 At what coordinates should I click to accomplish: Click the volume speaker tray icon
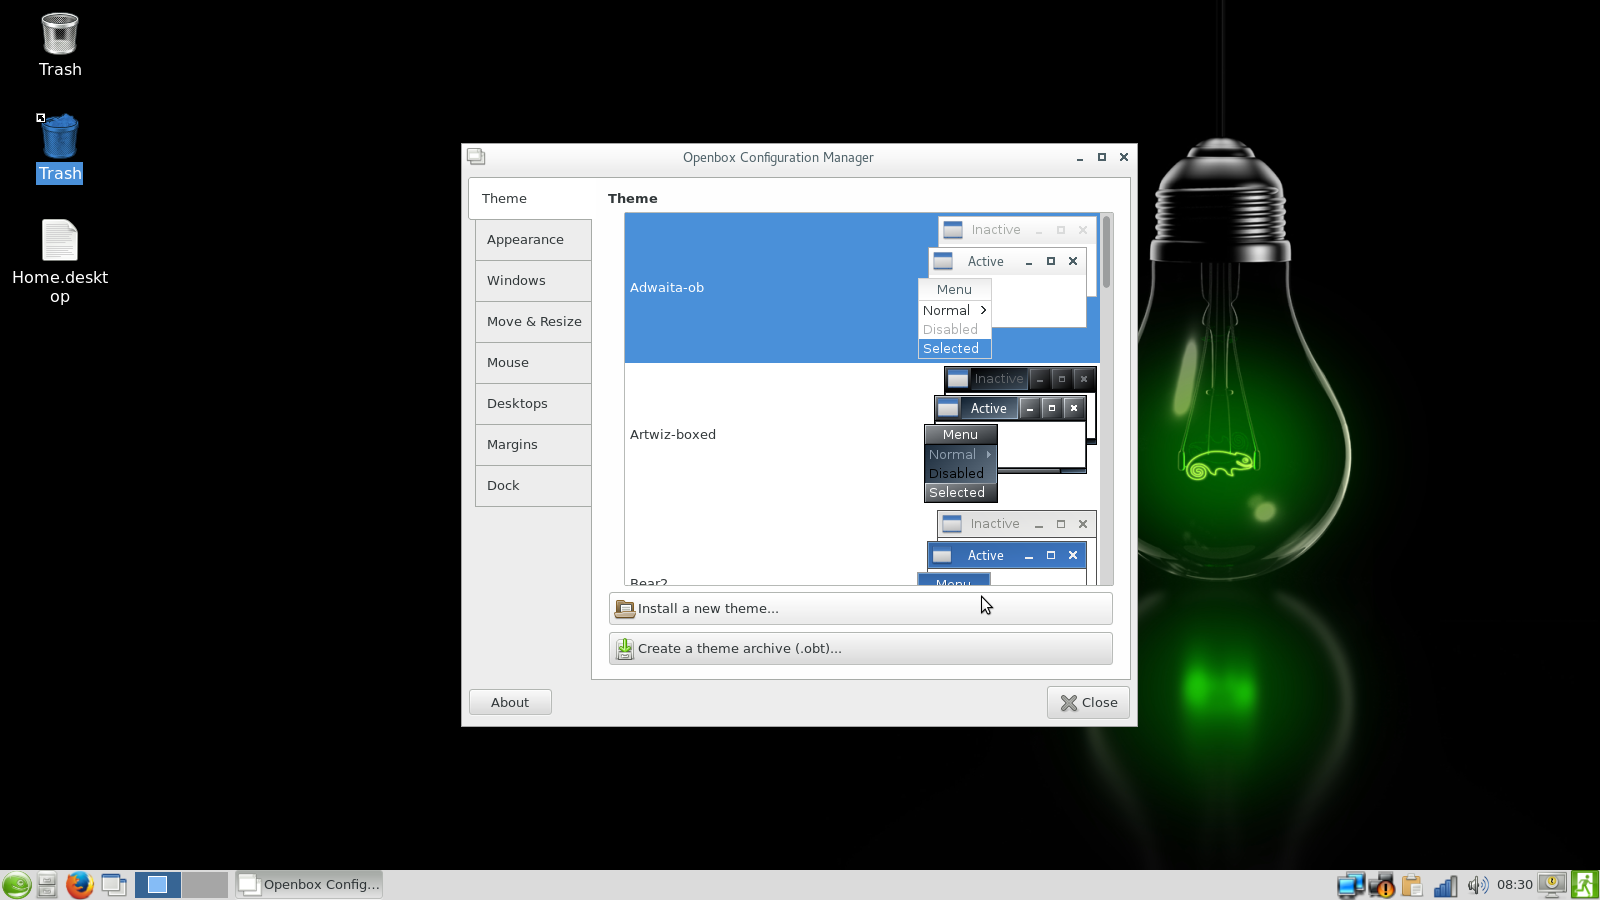[1477, 885]
